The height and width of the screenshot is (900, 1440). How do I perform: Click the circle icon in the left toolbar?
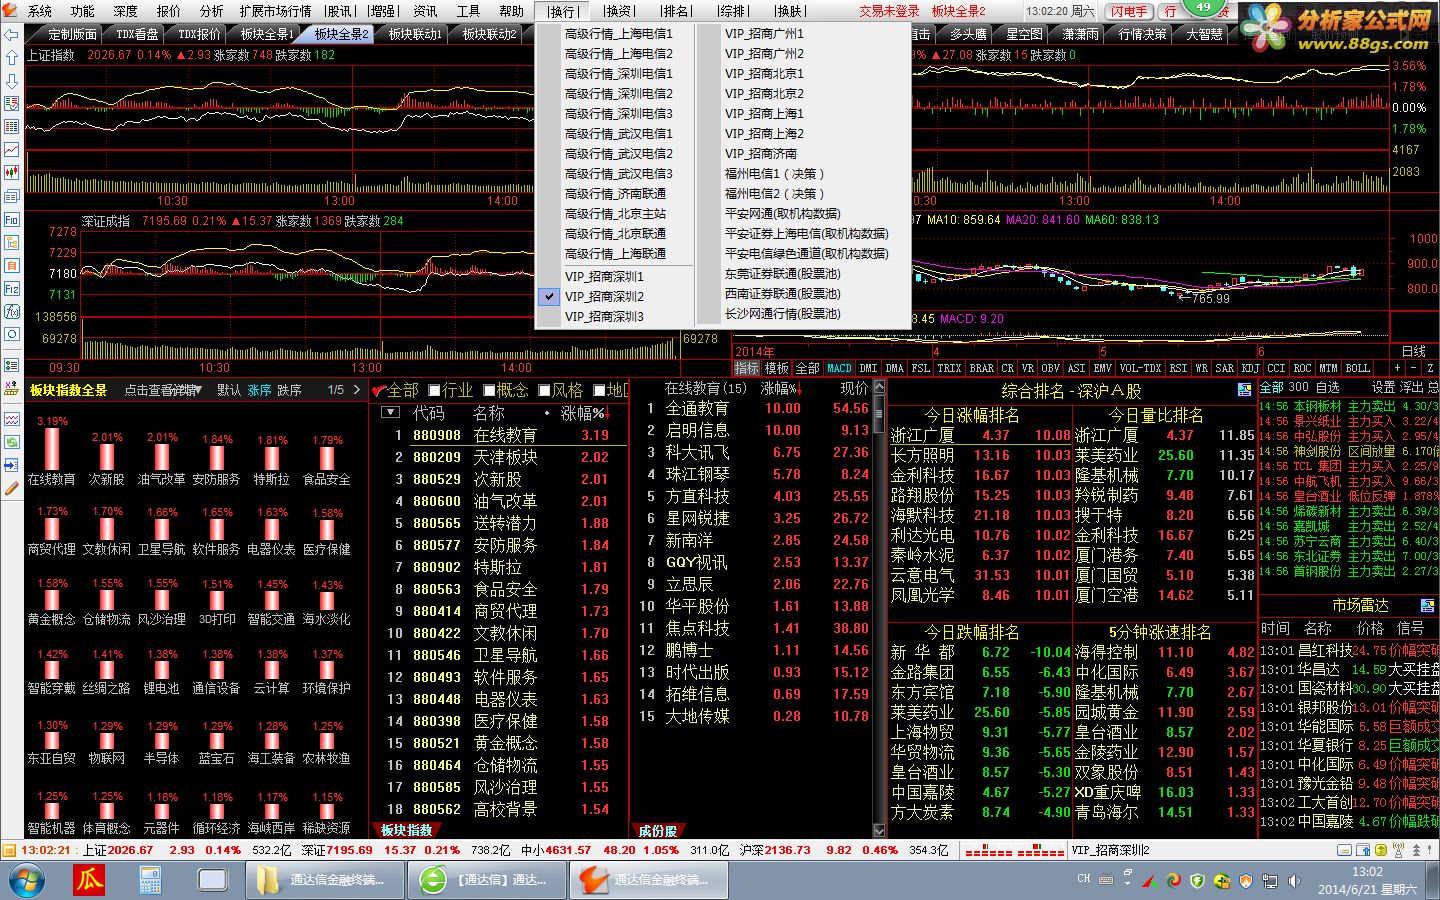12,334
